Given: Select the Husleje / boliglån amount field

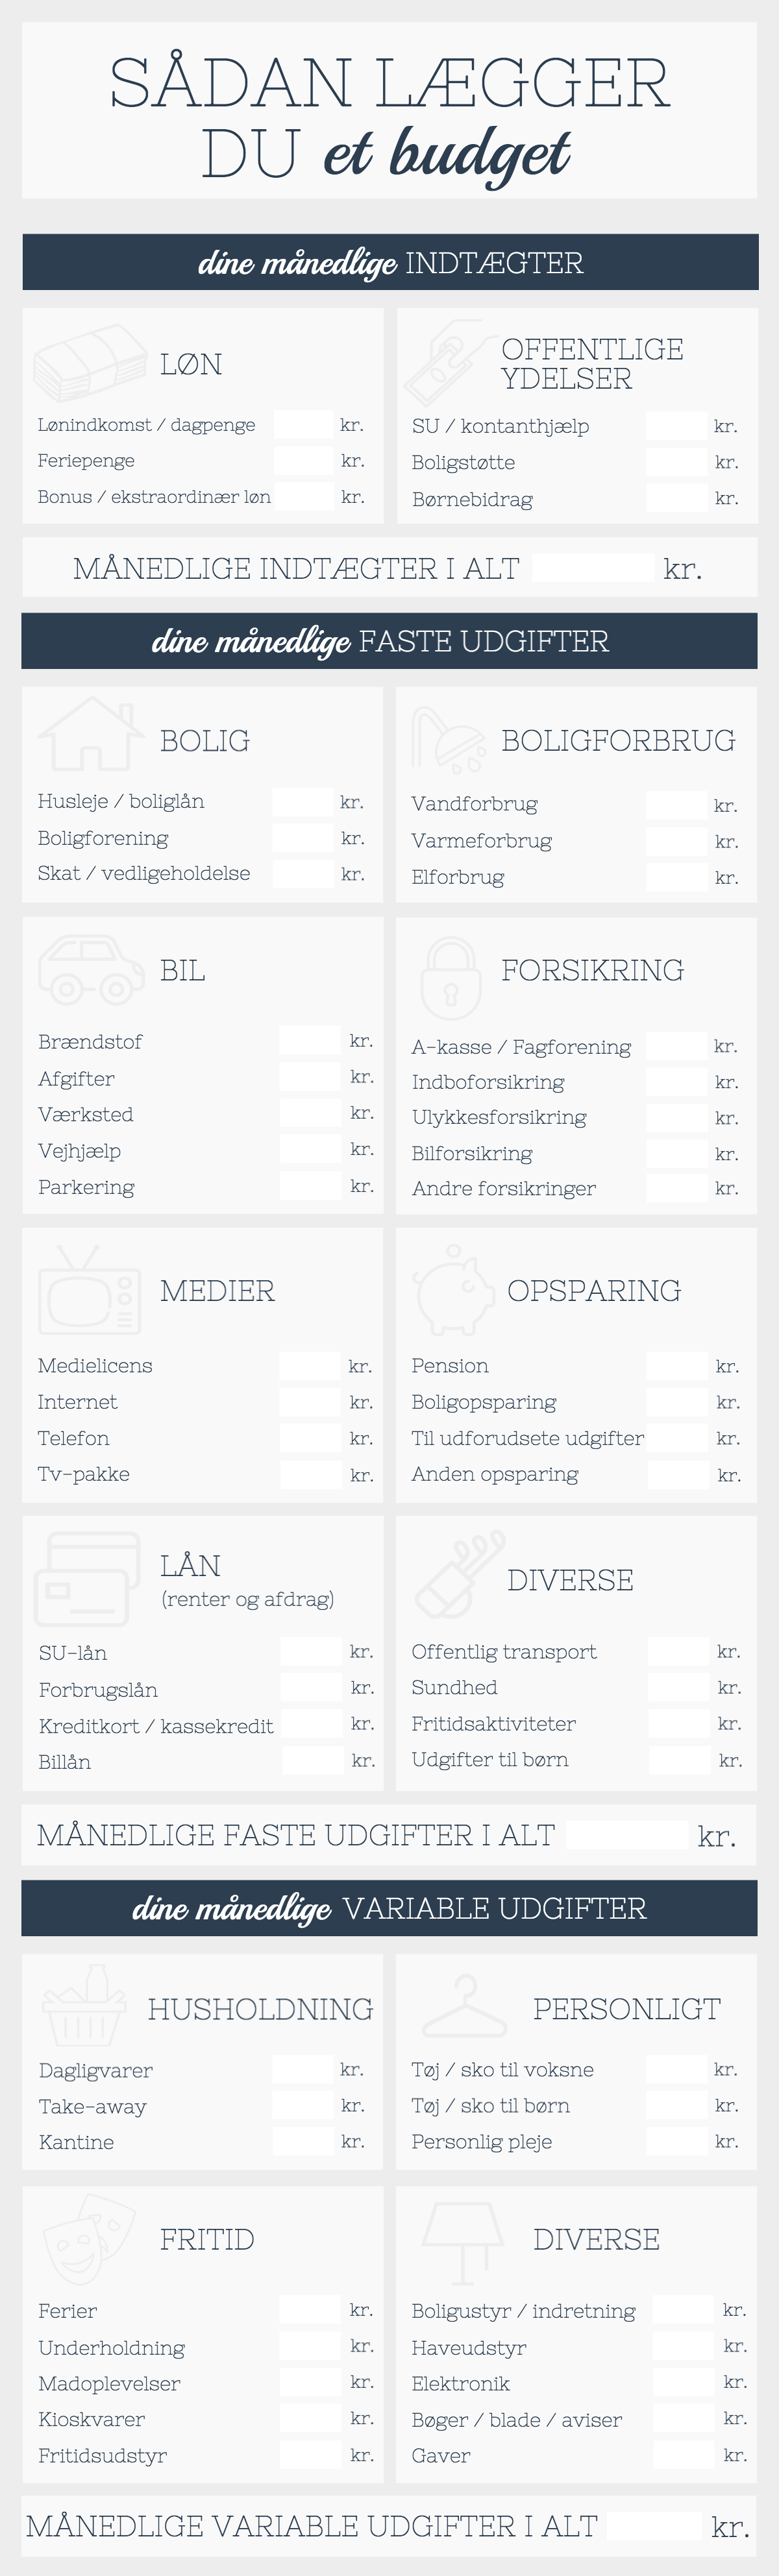Looking at the screenshot, I should pos(303,801).
